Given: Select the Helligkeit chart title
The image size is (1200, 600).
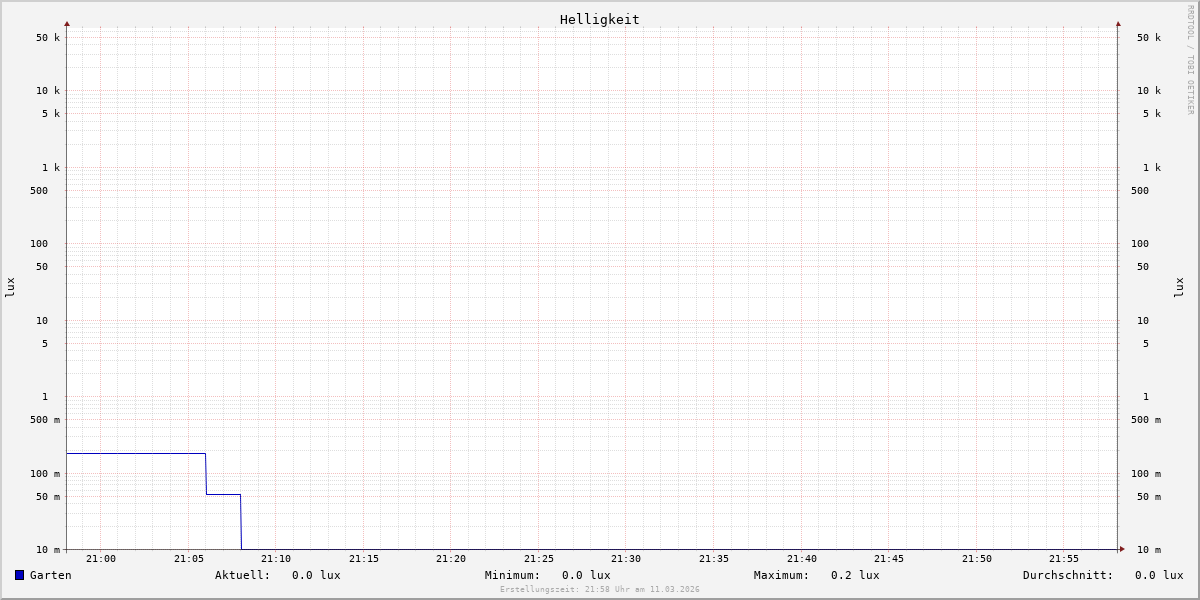Looking at the screenshot, I should click(x=599, y=19).
